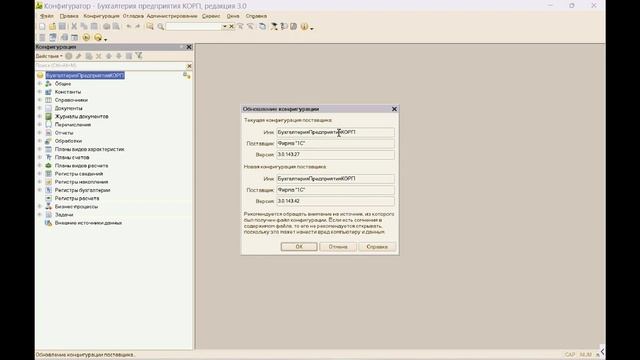Image resolution: width=640 pixels, height=360 pixels.
Task: Click the Copy toolbar icon
Action: click(84, 27)
